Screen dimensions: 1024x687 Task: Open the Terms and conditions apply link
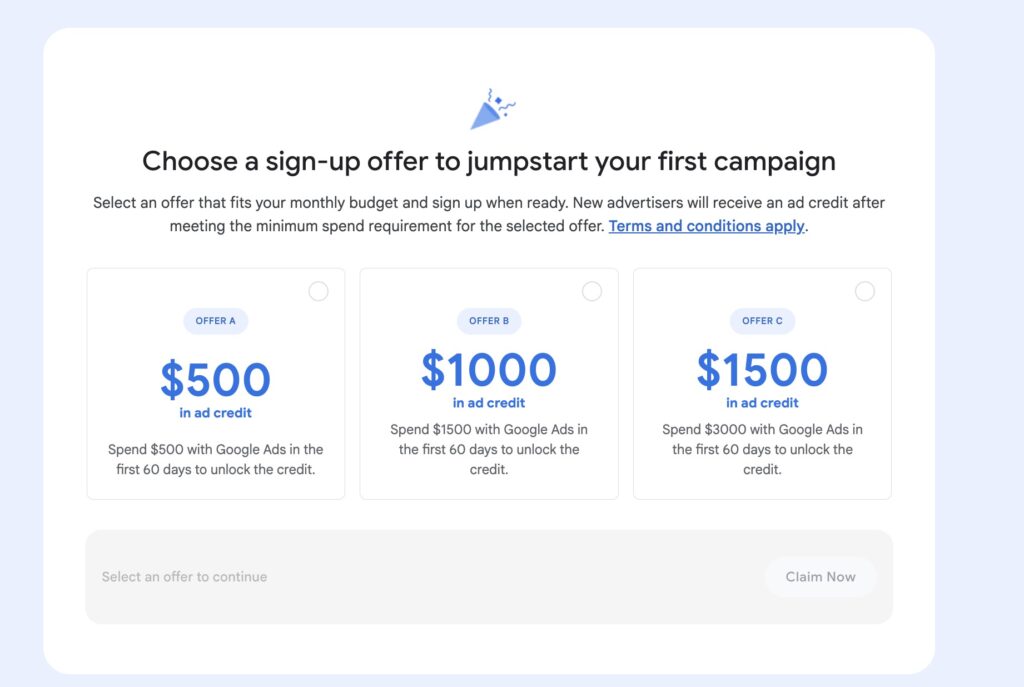(706, 226)
